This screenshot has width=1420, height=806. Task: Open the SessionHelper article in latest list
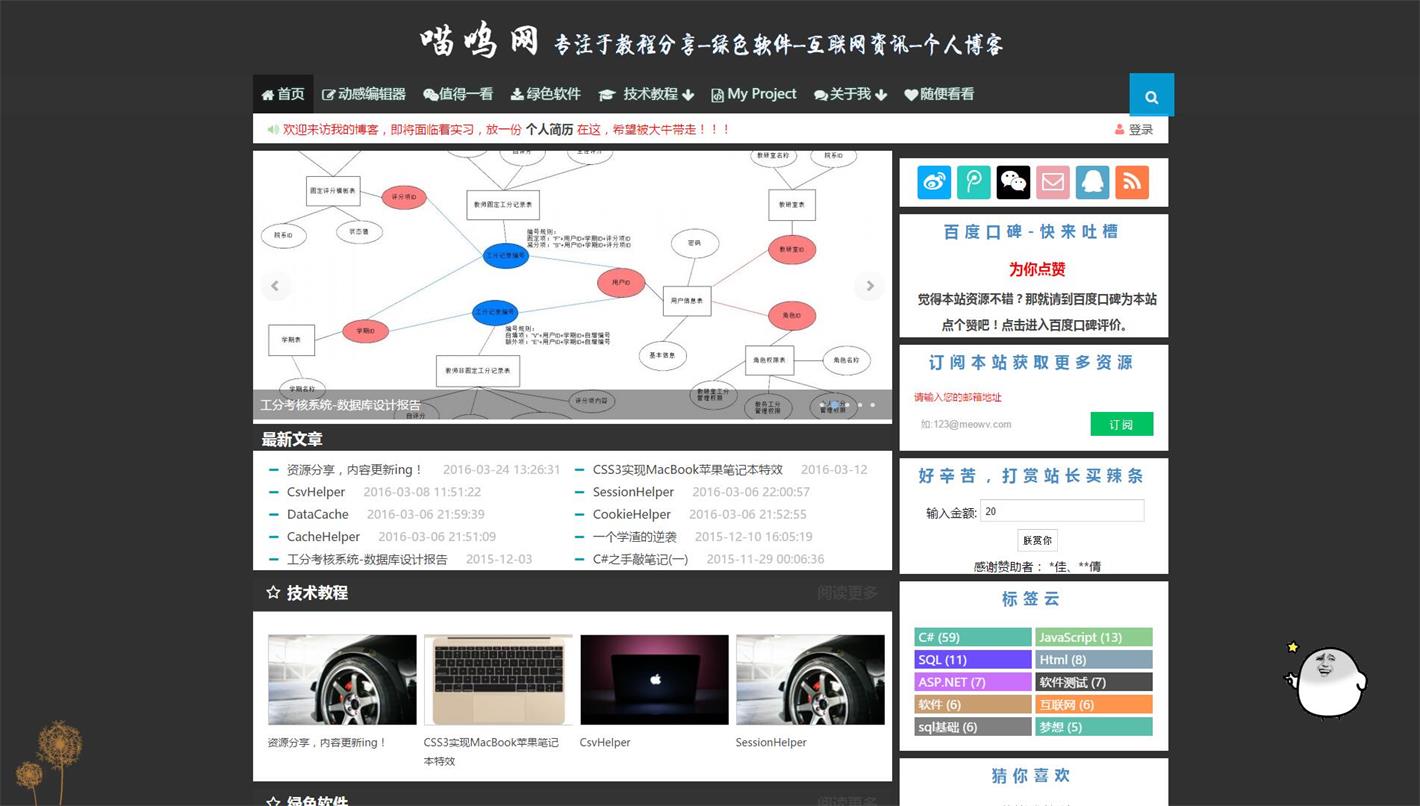click(633, 492)
